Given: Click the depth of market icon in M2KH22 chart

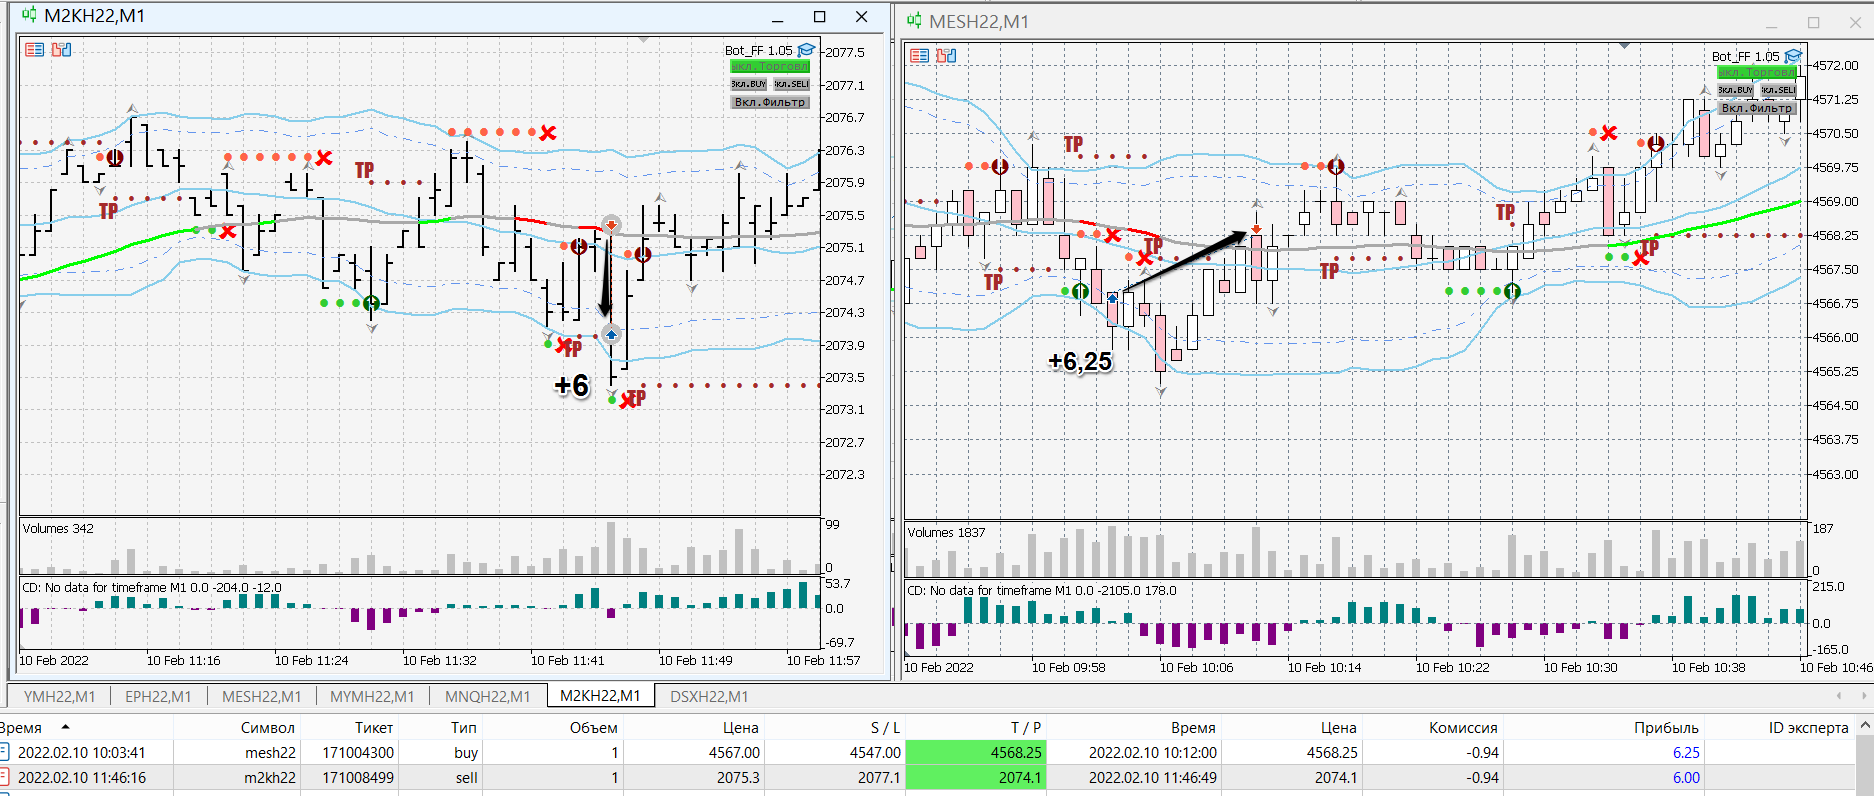Looking at the screenshot, I should pos(62,49).
